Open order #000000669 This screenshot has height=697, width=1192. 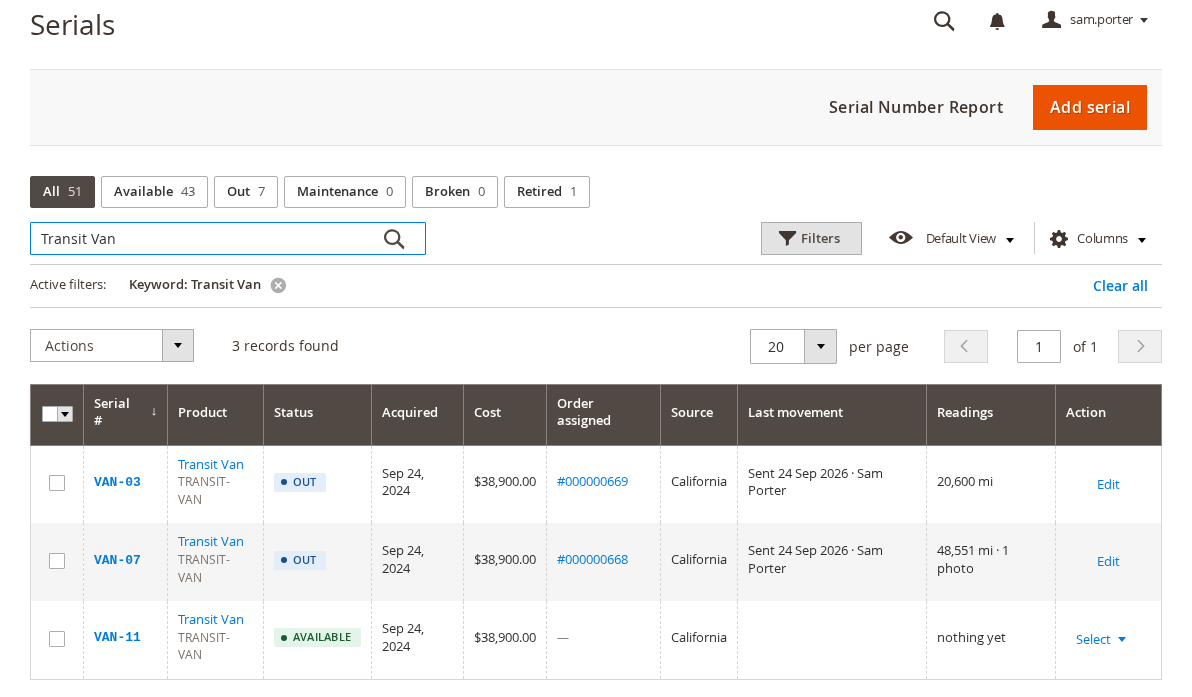click(x=592, y=482)
